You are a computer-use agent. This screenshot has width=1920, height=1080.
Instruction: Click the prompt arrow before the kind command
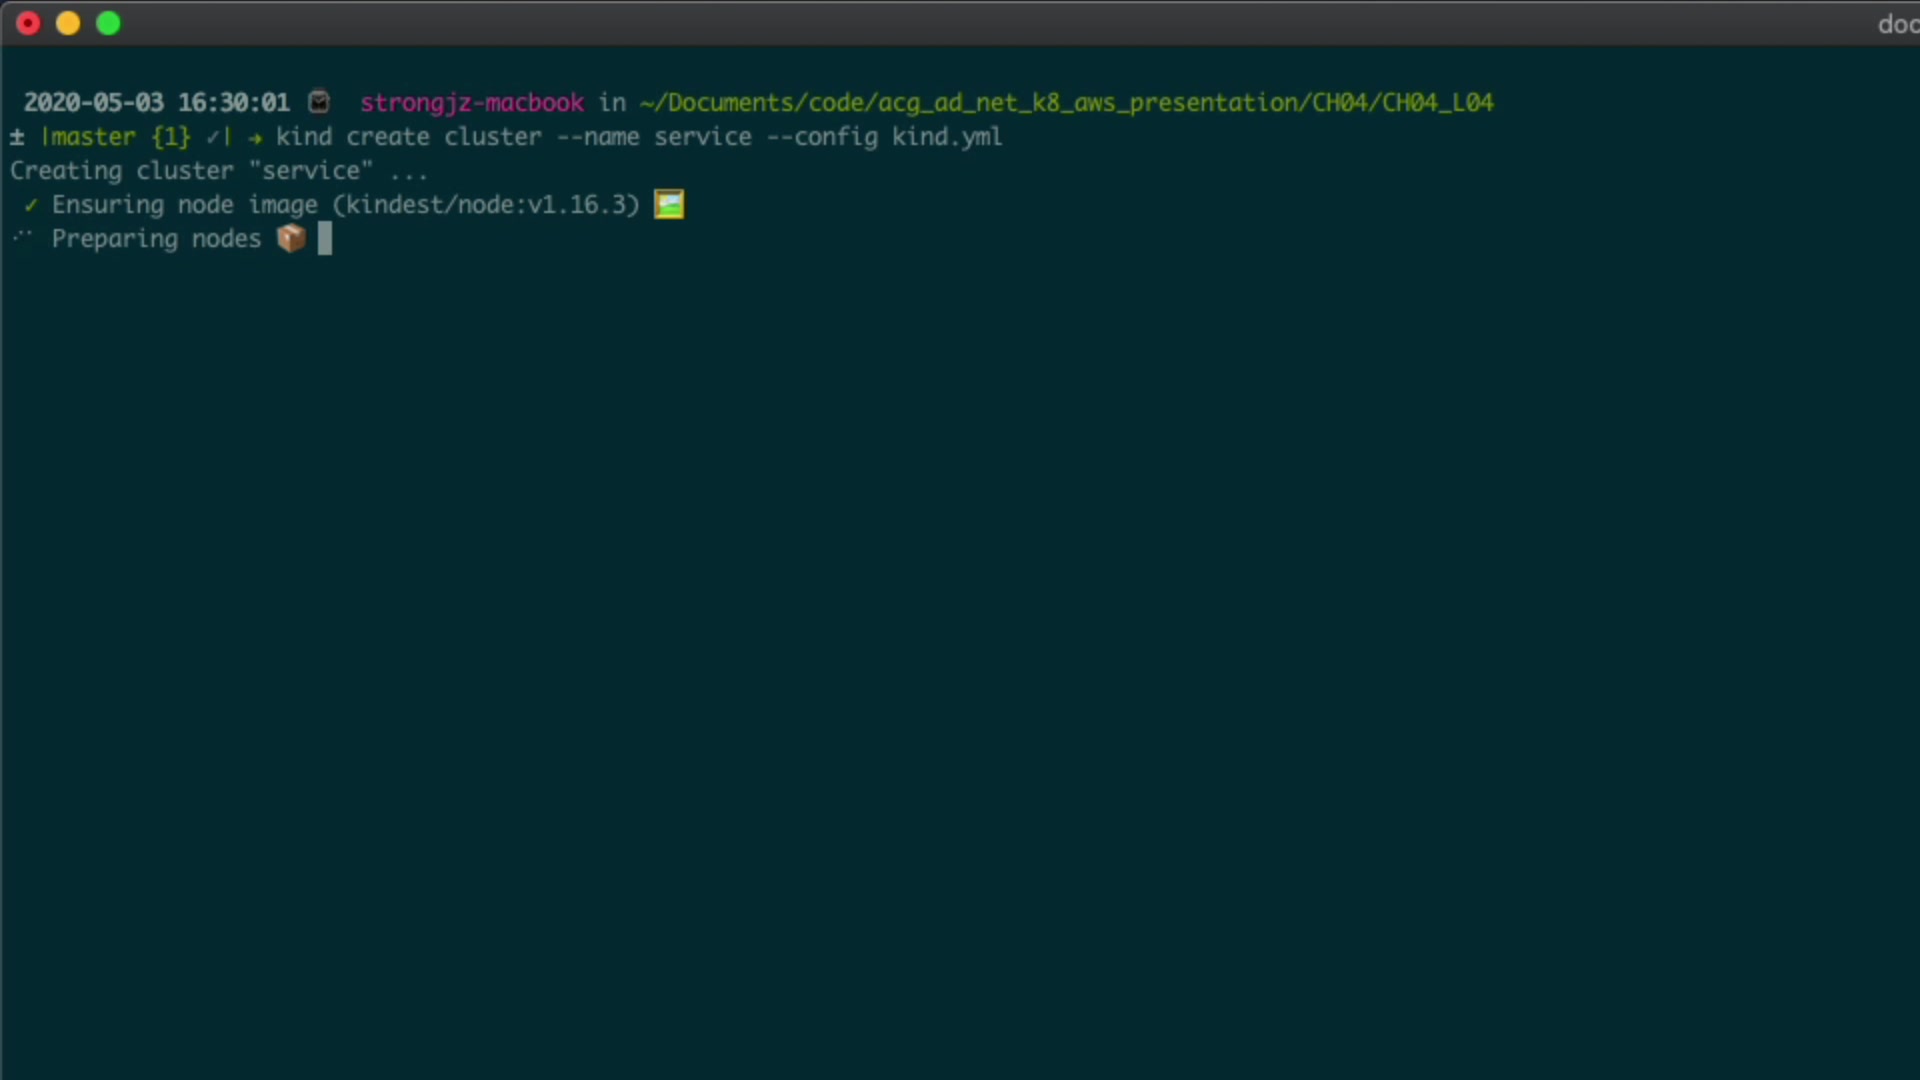click(255, 138)
